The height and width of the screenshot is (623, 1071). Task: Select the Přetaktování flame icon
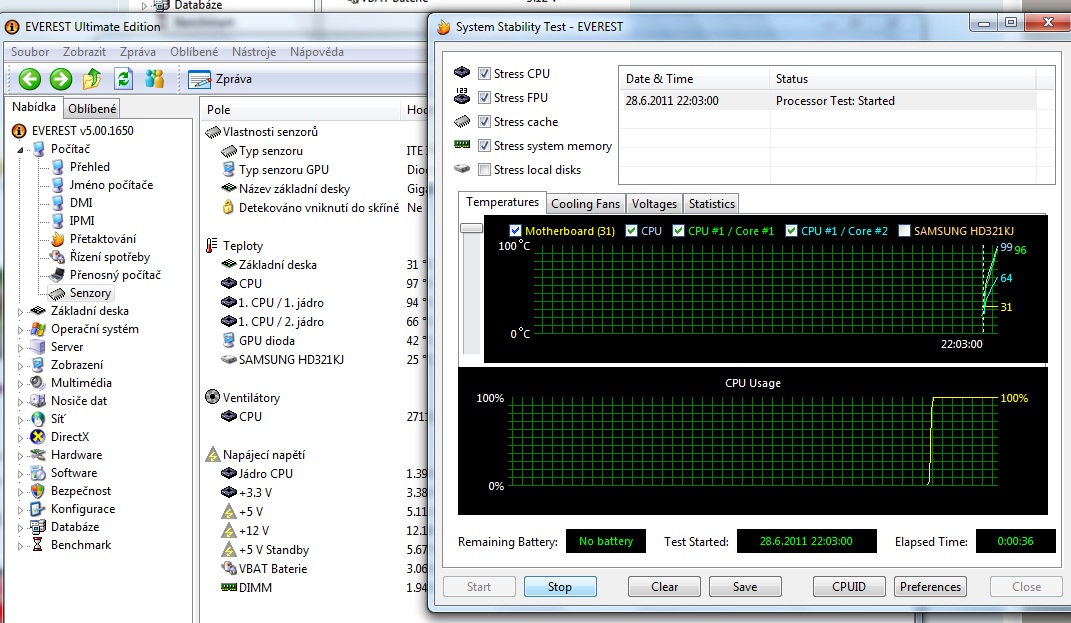[58, 239]
